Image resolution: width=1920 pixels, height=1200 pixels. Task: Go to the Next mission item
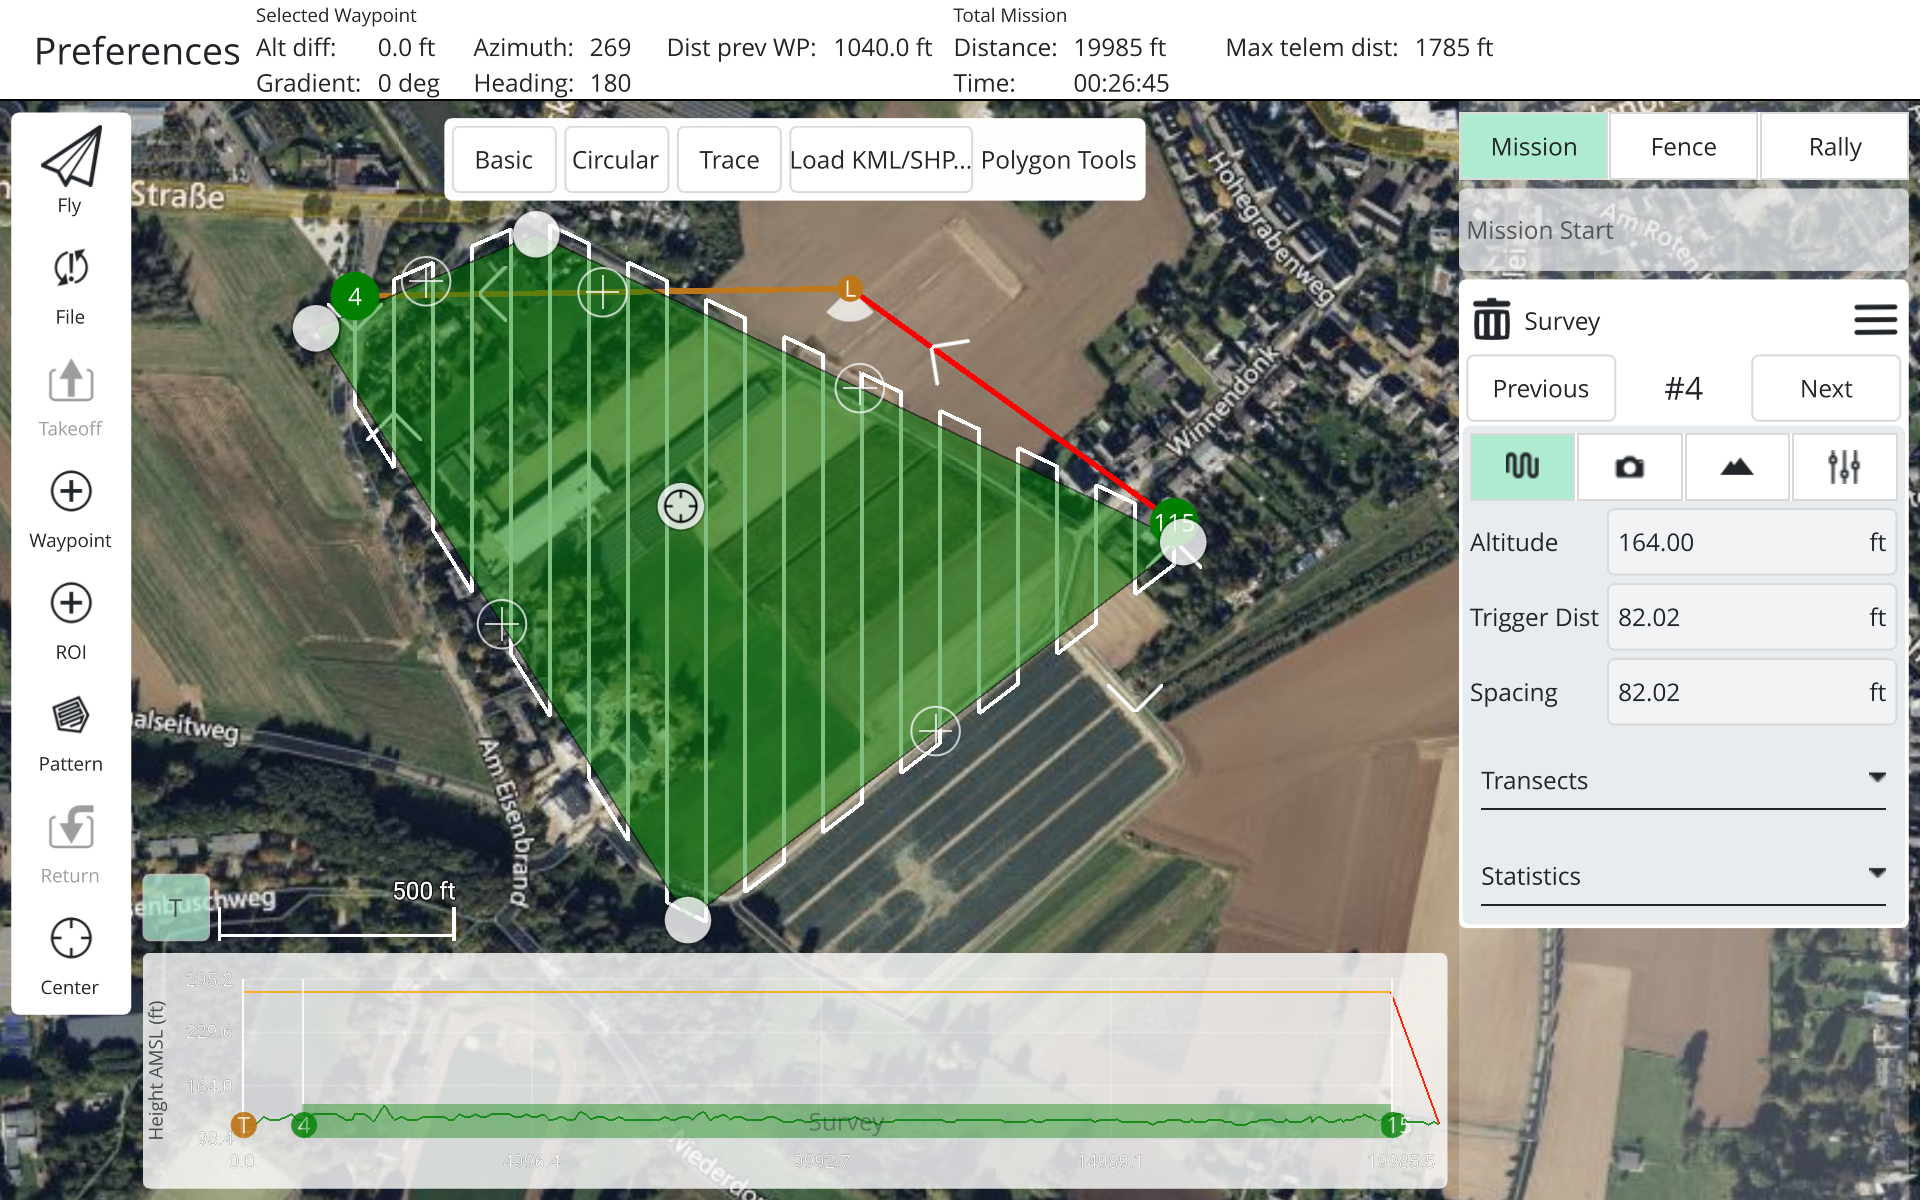point(1826,389)
